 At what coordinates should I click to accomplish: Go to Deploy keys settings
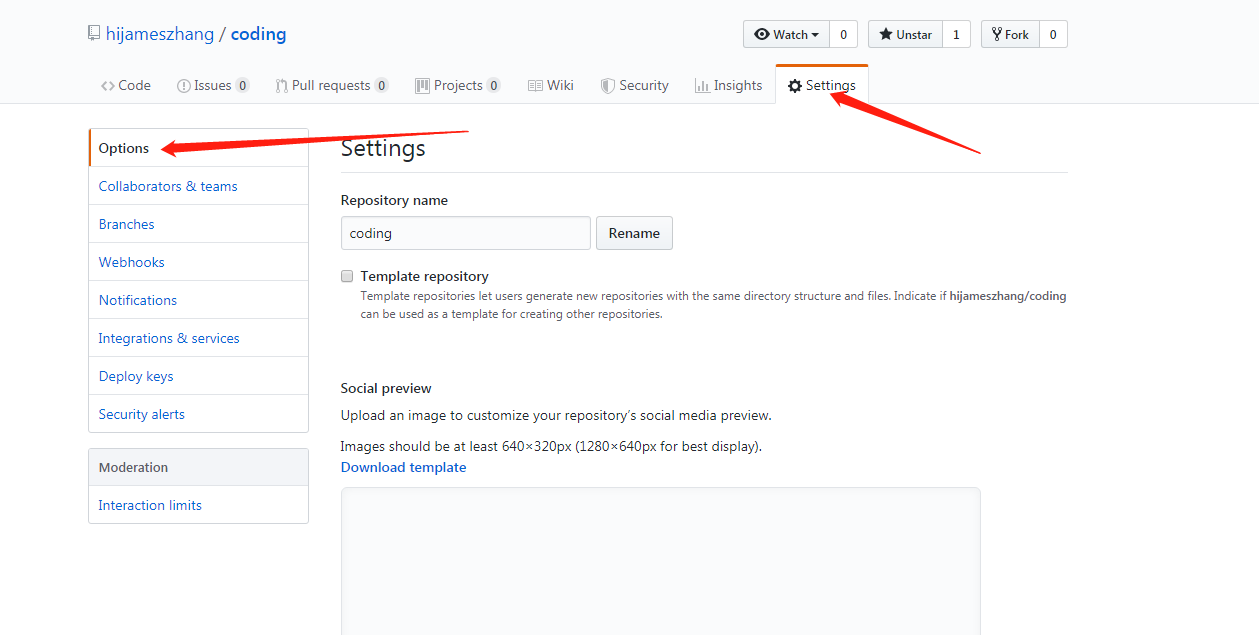click(x=198, y=376)
